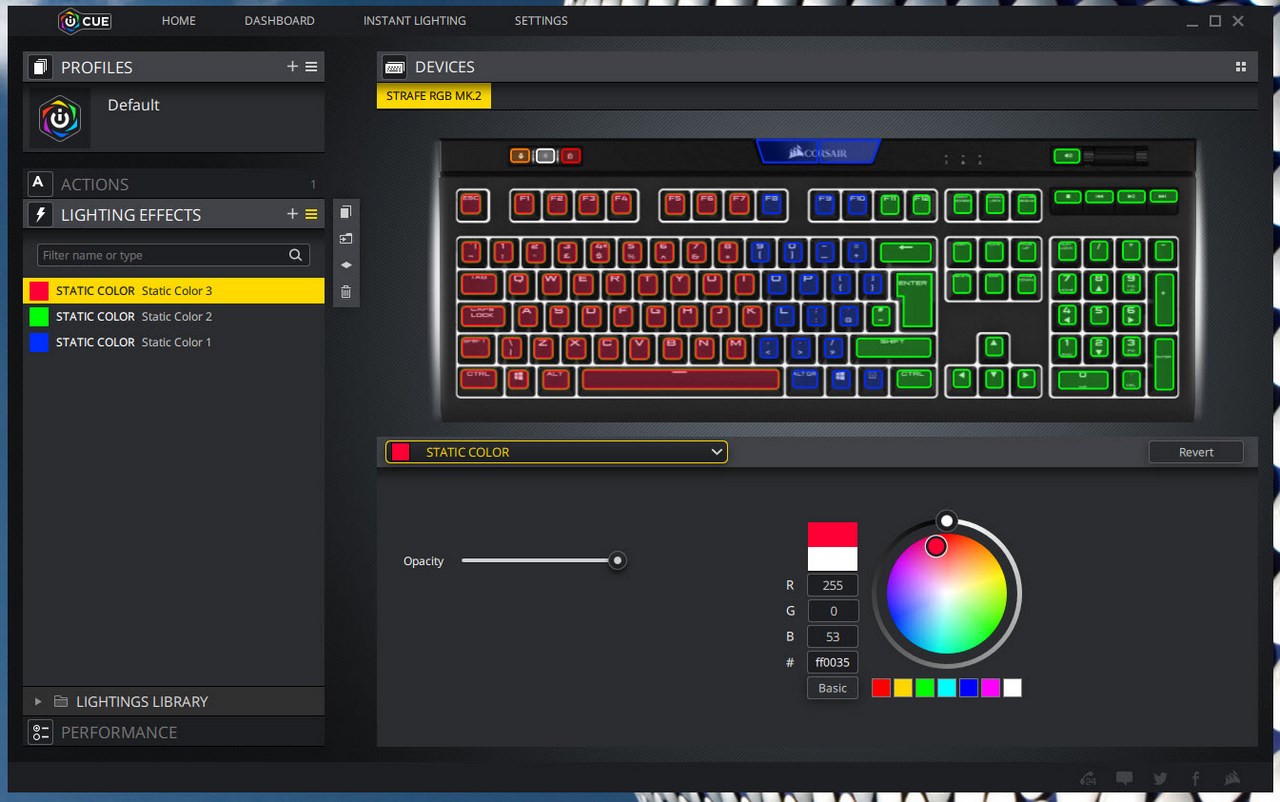
Task: Expand the Actions panel
Action: point(173,184)
